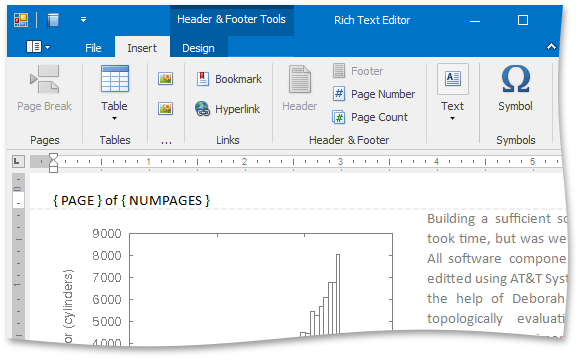Click the Header button
This screenshot has height=362, width=581.
click(x=299, y=88)
